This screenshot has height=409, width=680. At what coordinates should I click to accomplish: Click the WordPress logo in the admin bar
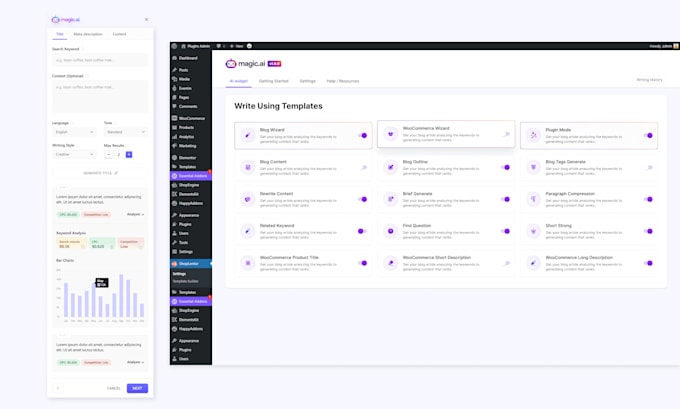click(x=174, y=46)
